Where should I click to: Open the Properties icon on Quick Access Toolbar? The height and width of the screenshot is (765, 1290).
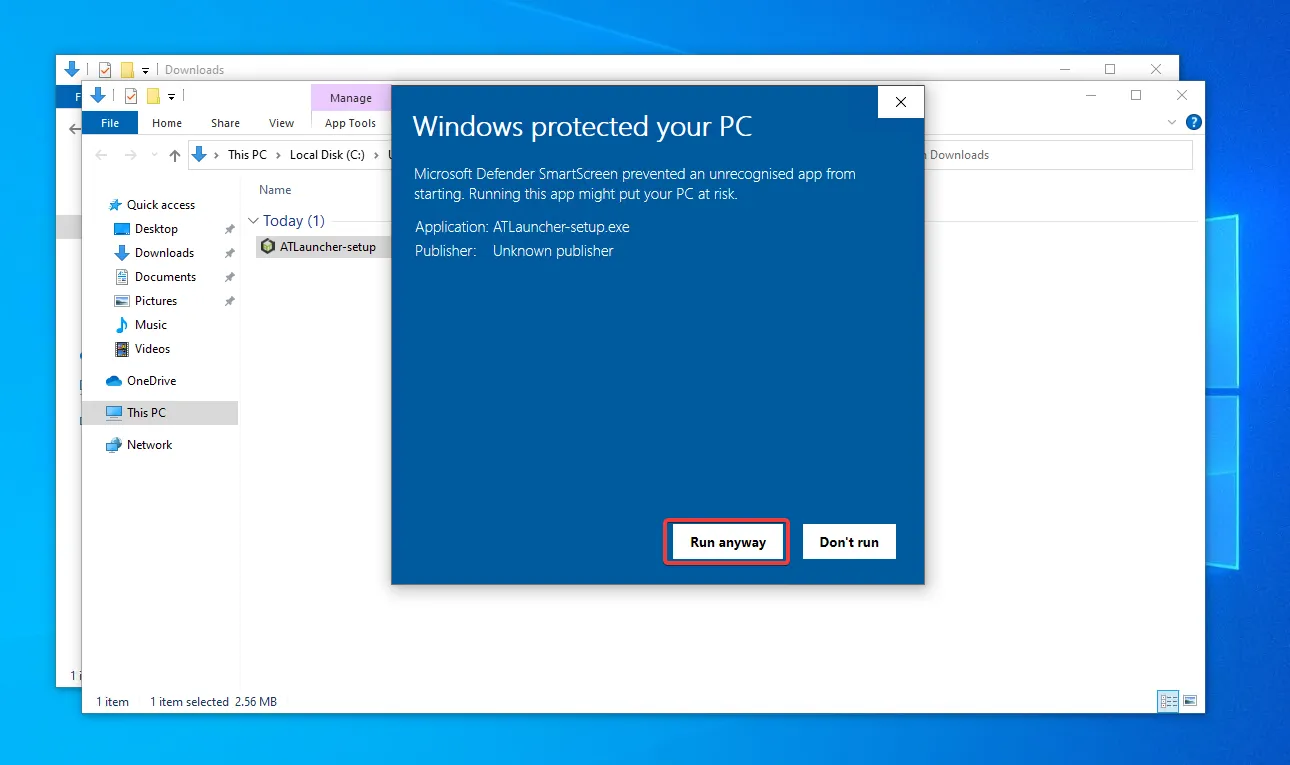[131, 96]
